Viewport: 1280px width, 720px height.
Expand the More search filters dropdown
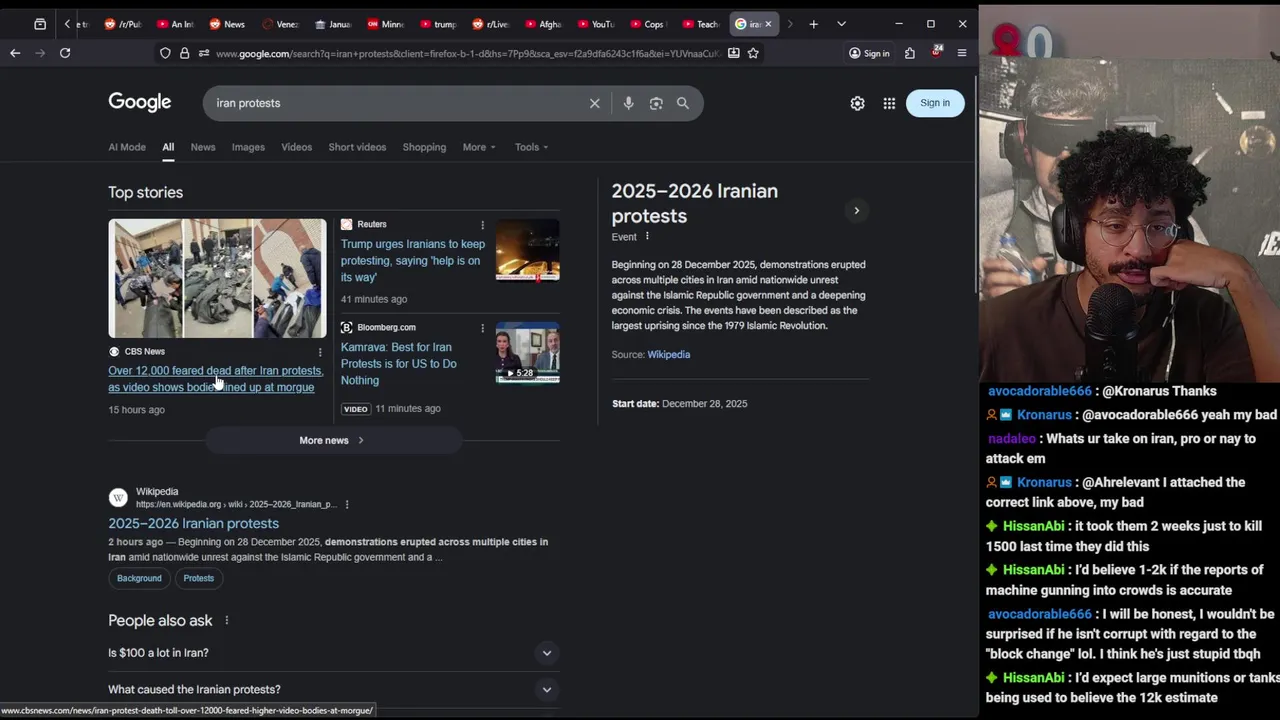pyautogui.click(x=479, y=147)
